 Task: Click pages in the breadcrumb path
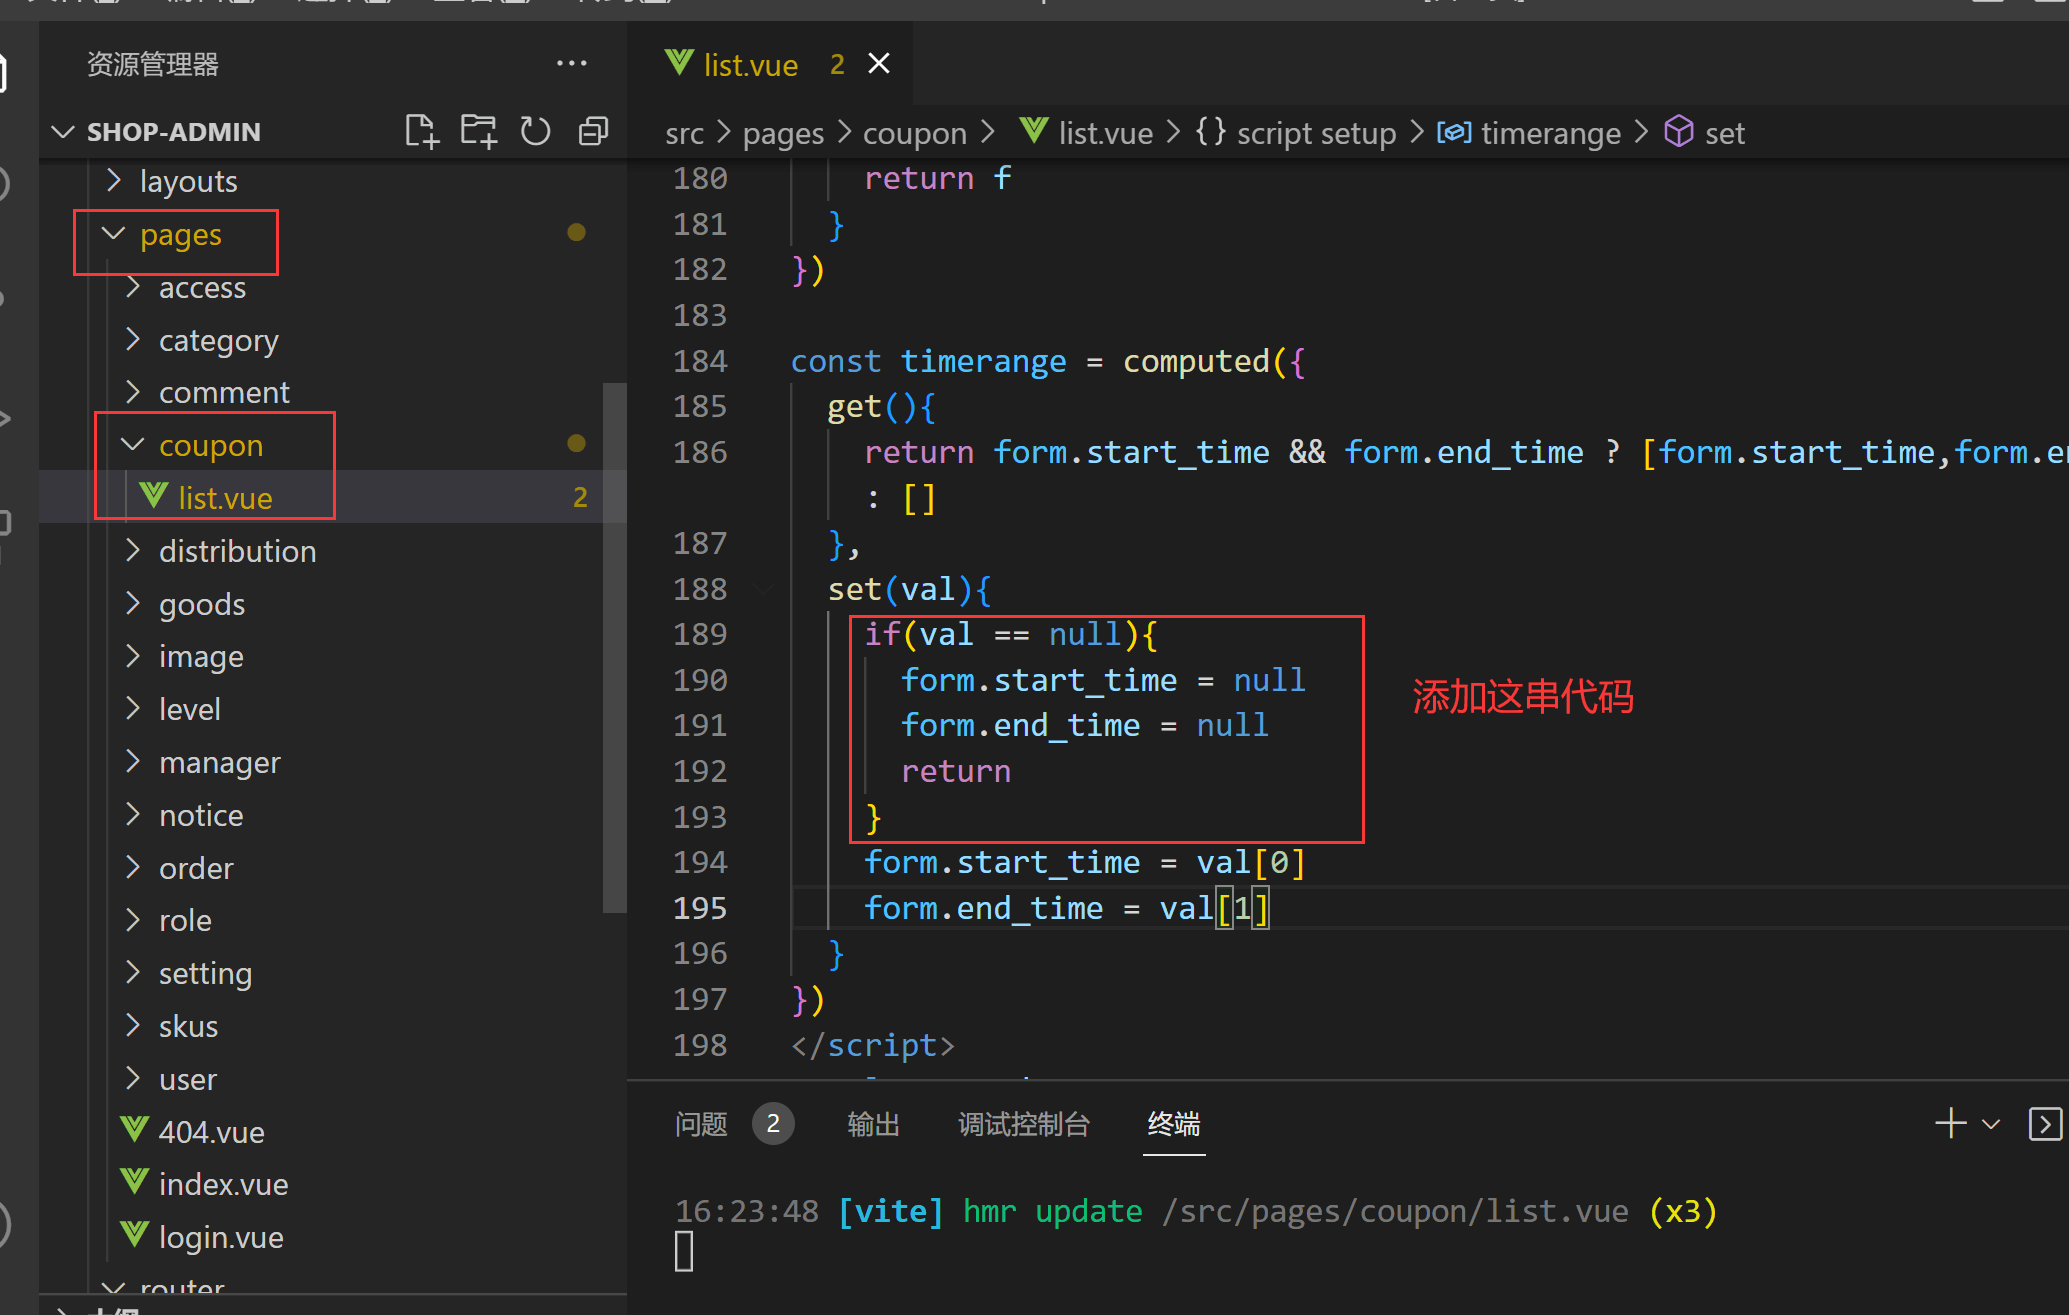coord(783,133)
